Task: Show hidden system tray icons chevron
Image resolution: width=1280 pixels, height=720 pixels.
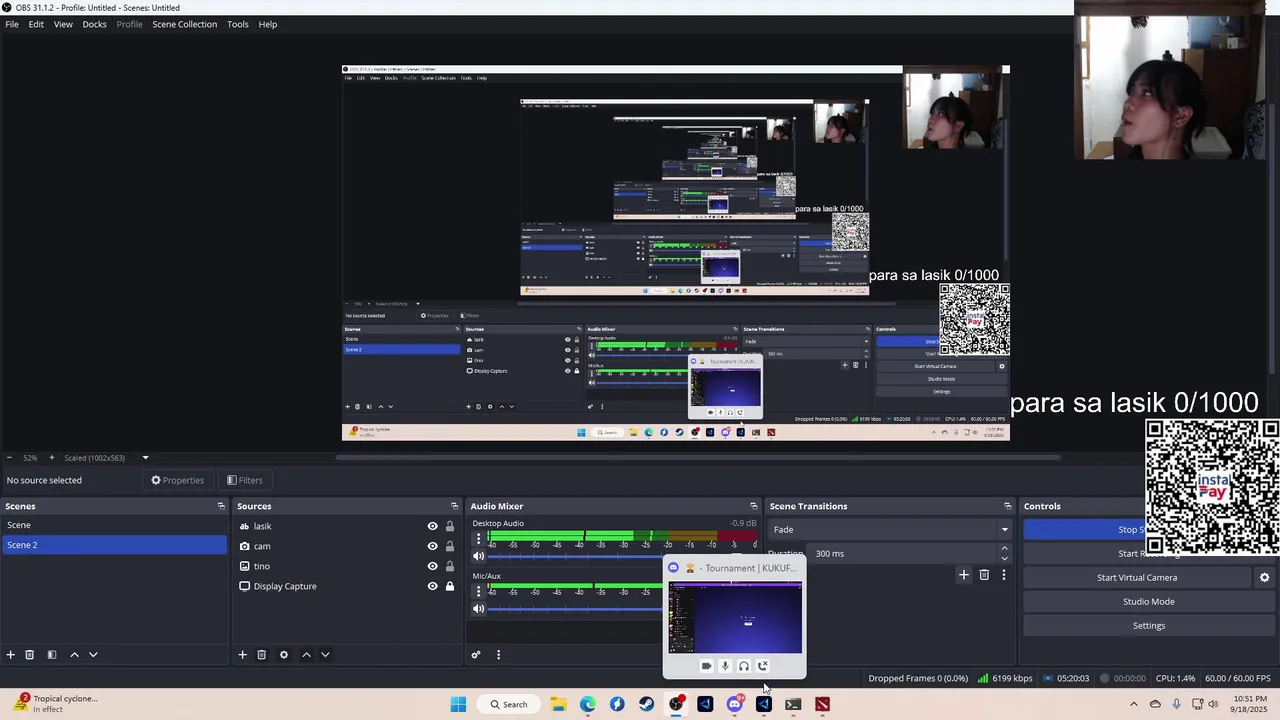Action: [x=1133, y=704]
